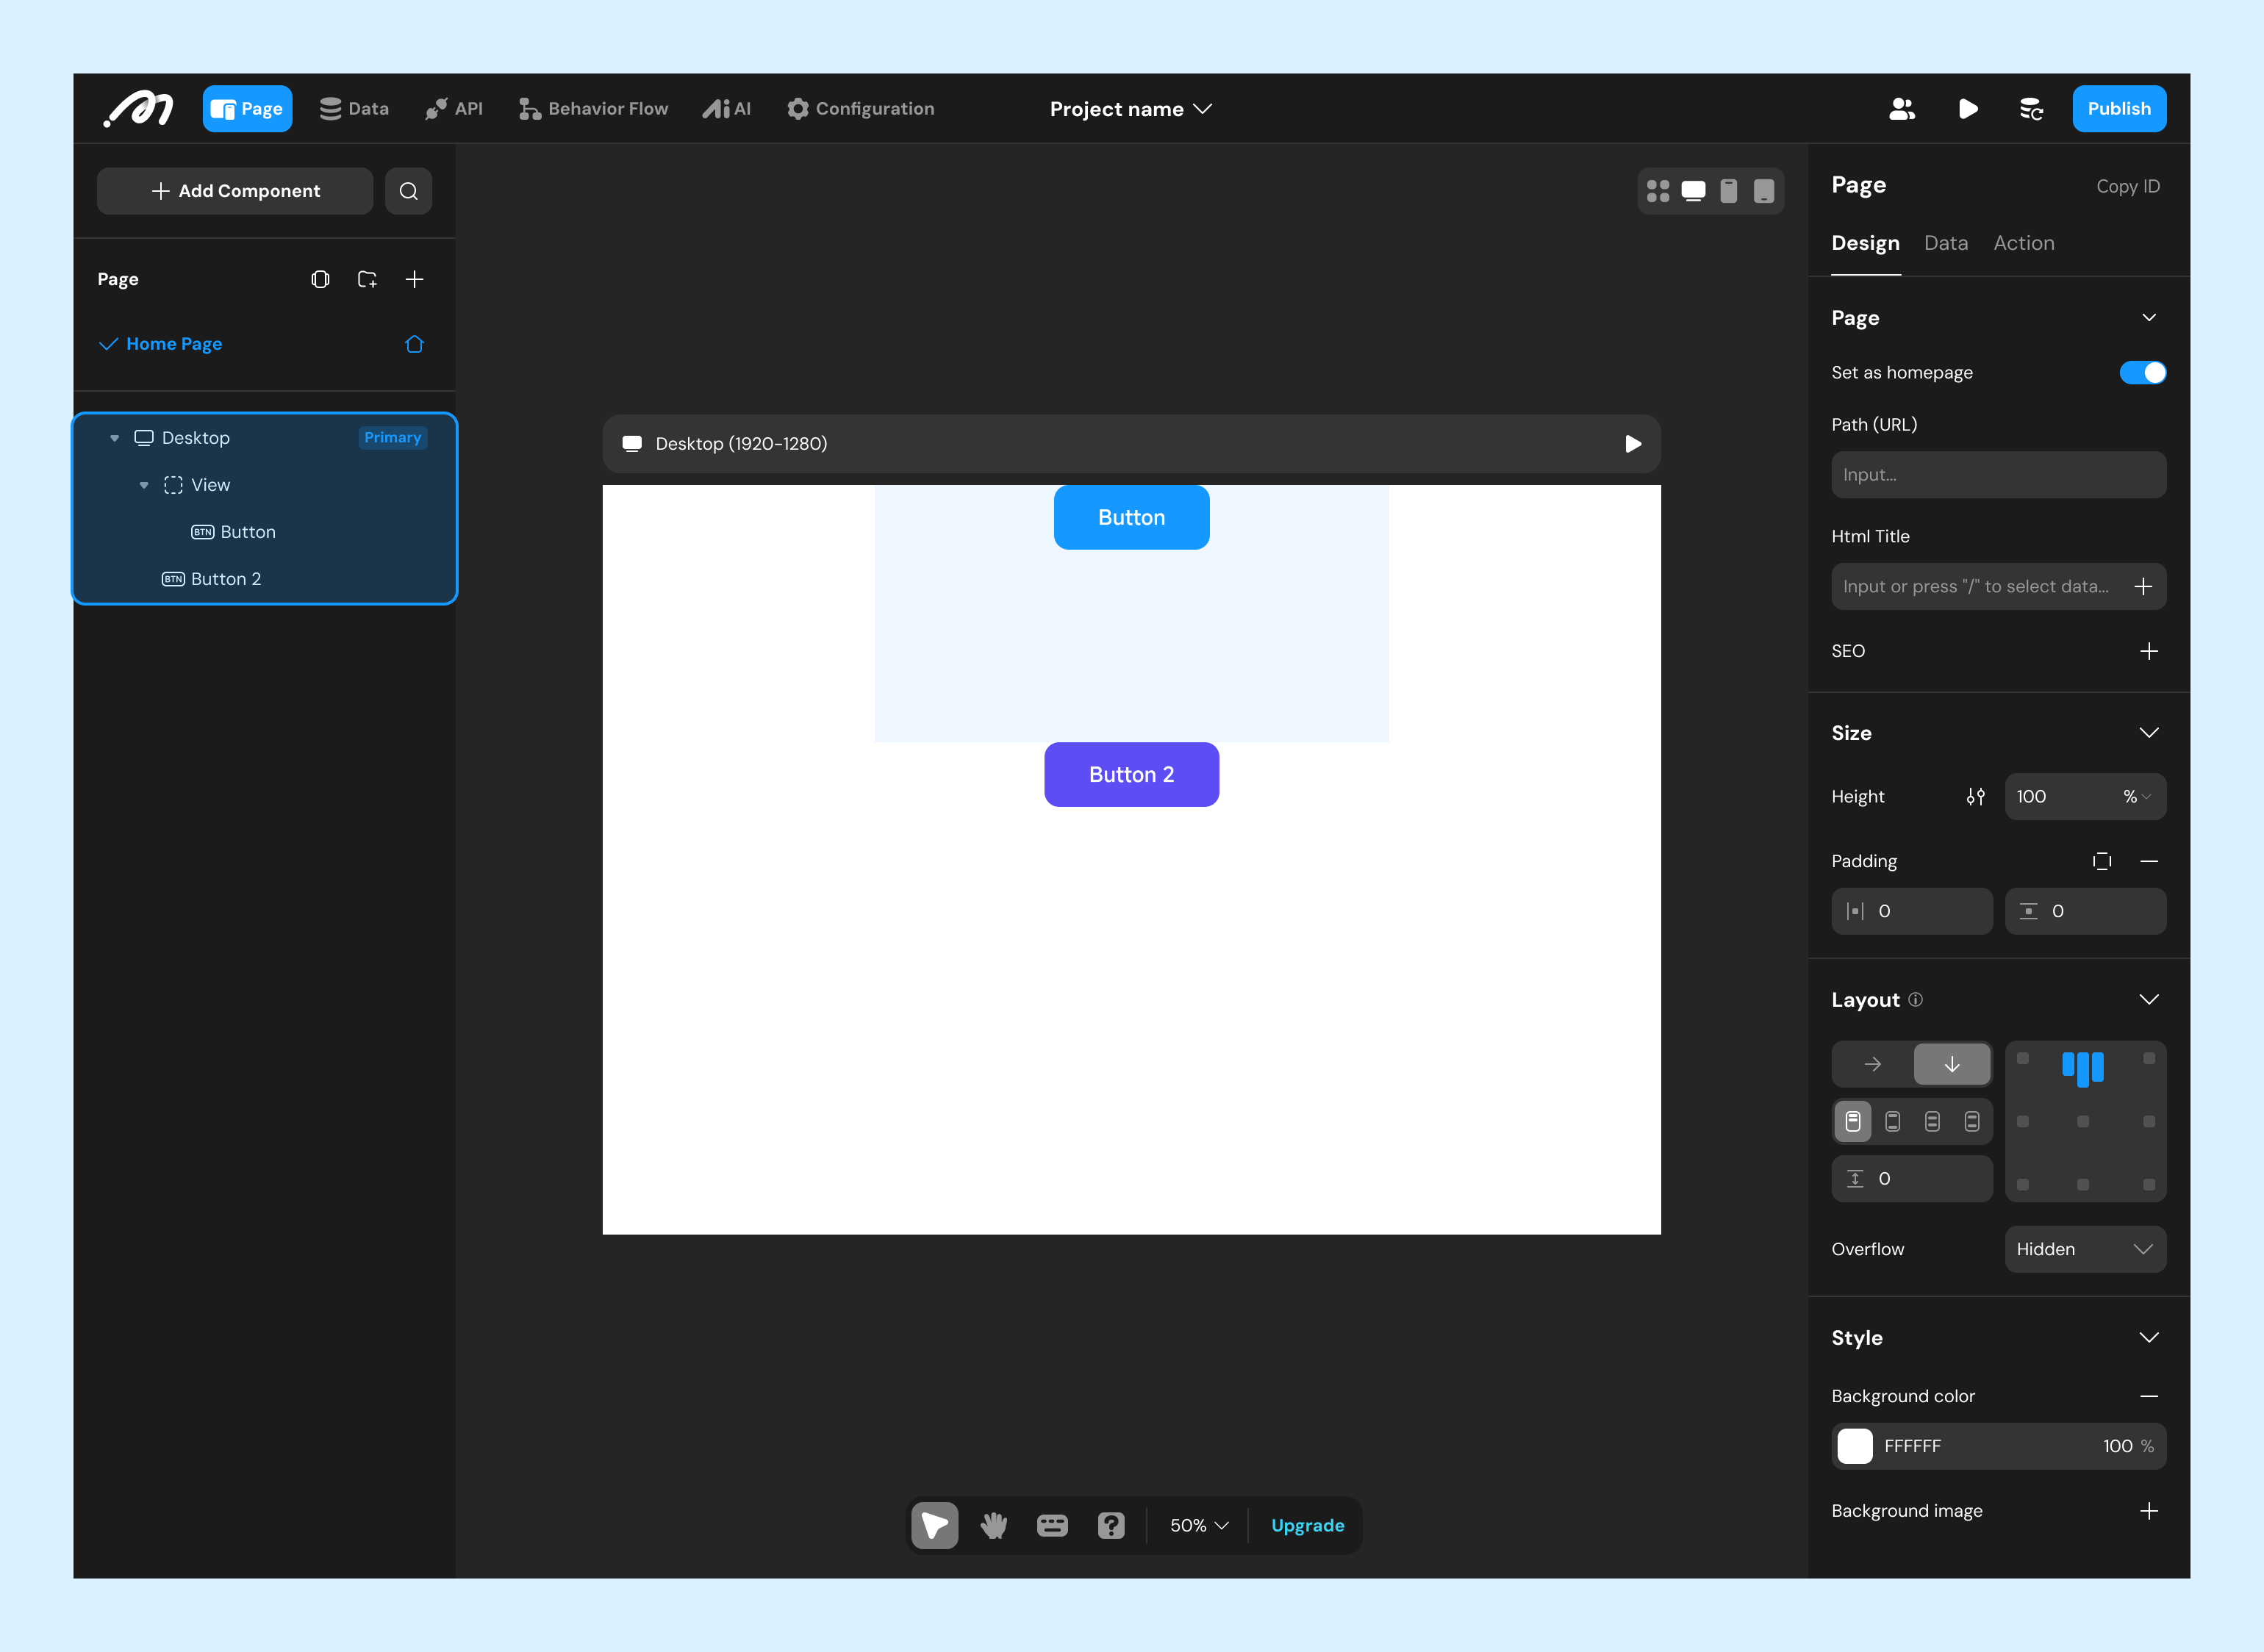The height and width of the screenshot is (1652, 2264).
Task: Click the Add Component button
Action: (x=235, y=191)
